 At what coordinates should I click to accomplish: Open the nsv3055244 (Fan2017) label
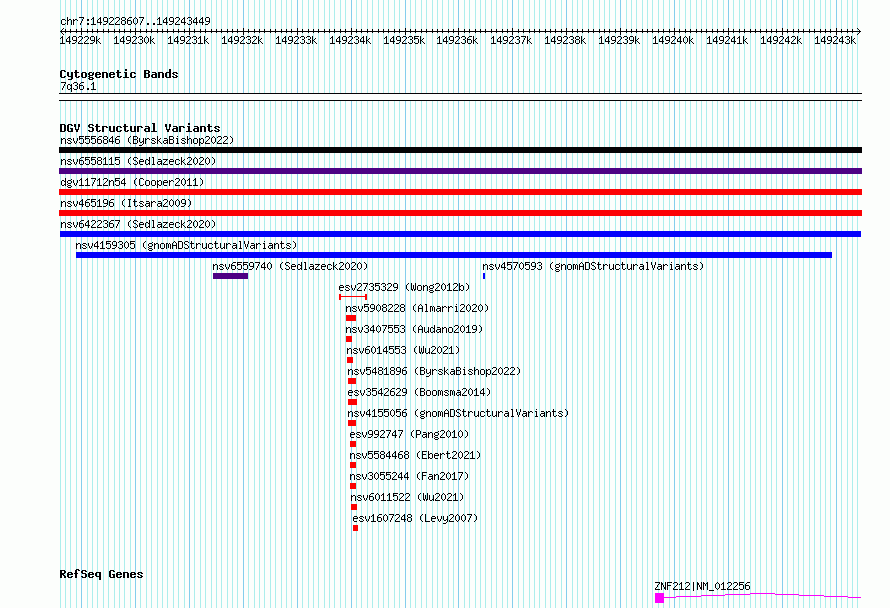409,476
